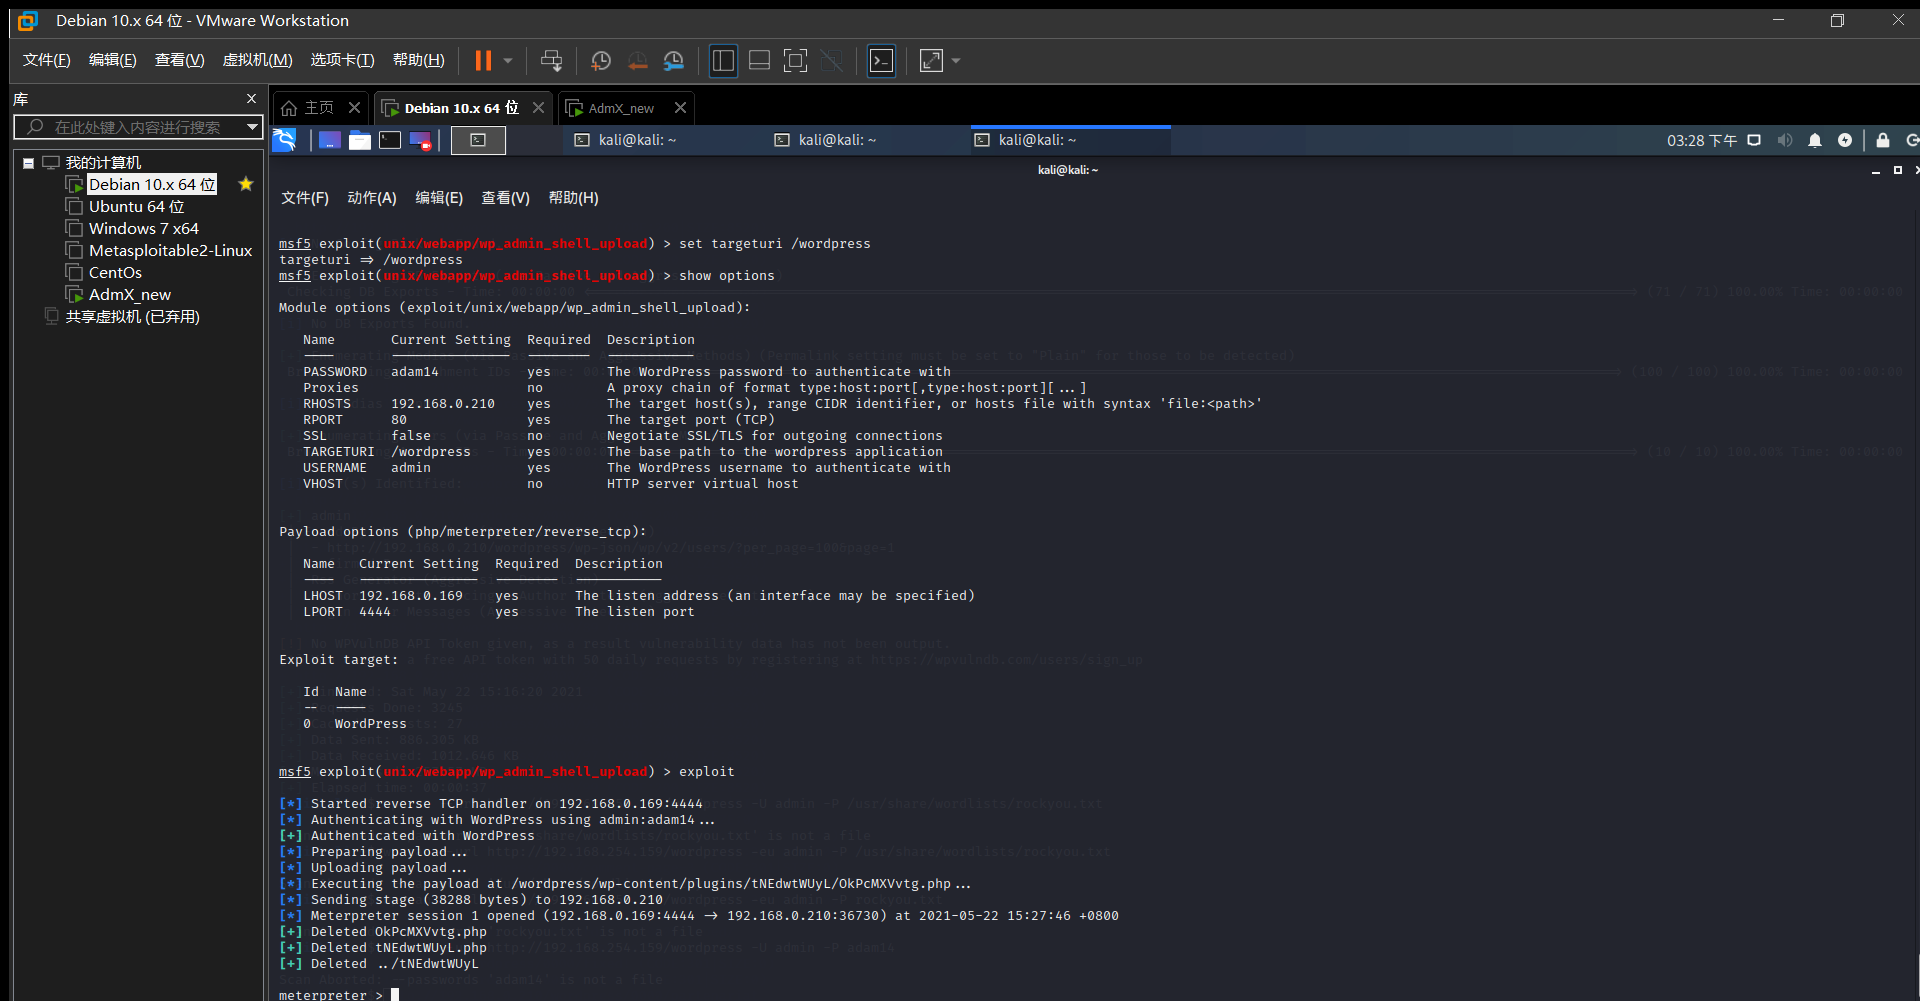Screen dimensions: 1920x1001
Task: Close the 库 library panel
Action: (251, 99)
